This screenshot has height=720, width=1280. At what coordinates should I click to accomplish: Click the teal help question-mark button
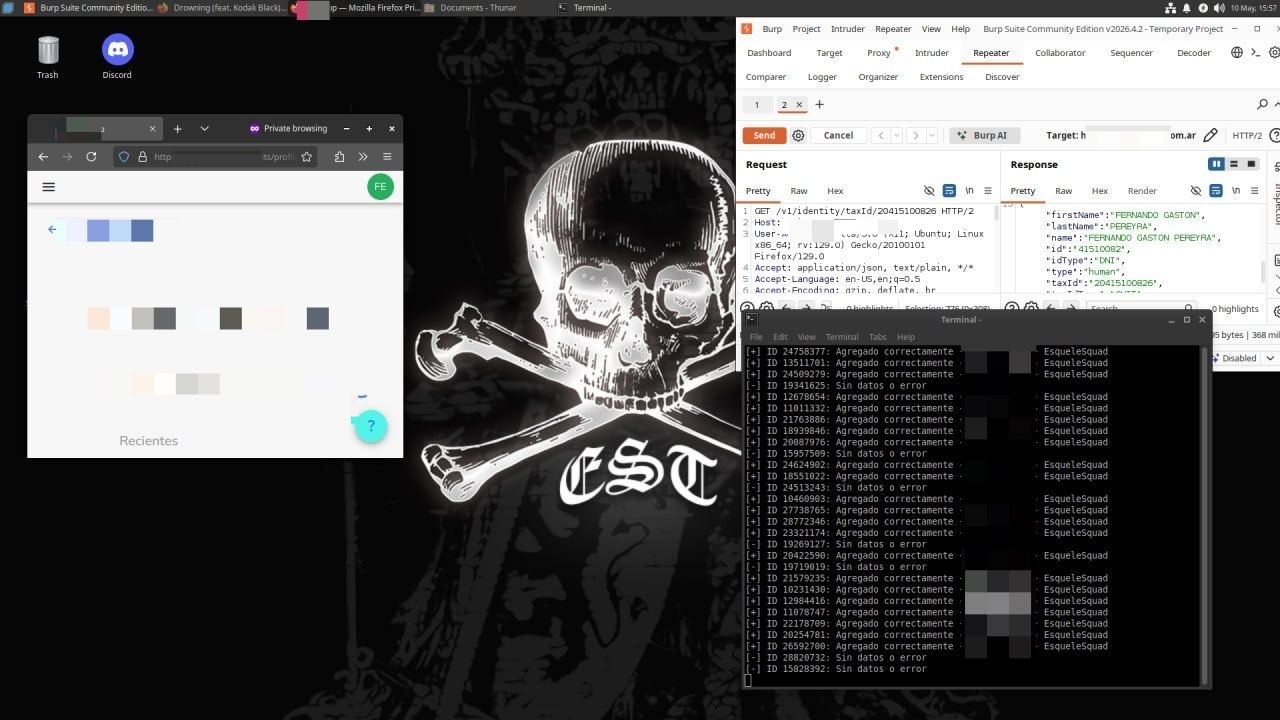371,426
